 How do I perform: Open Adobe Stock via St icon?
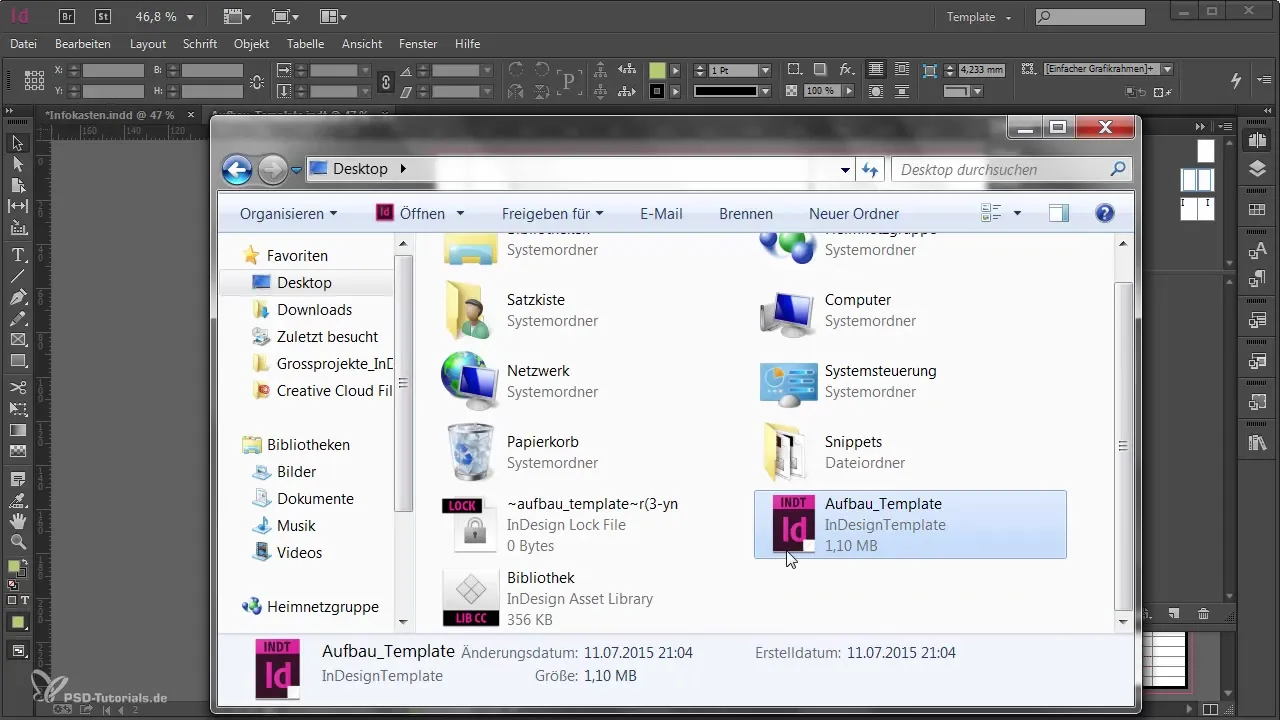102,16
